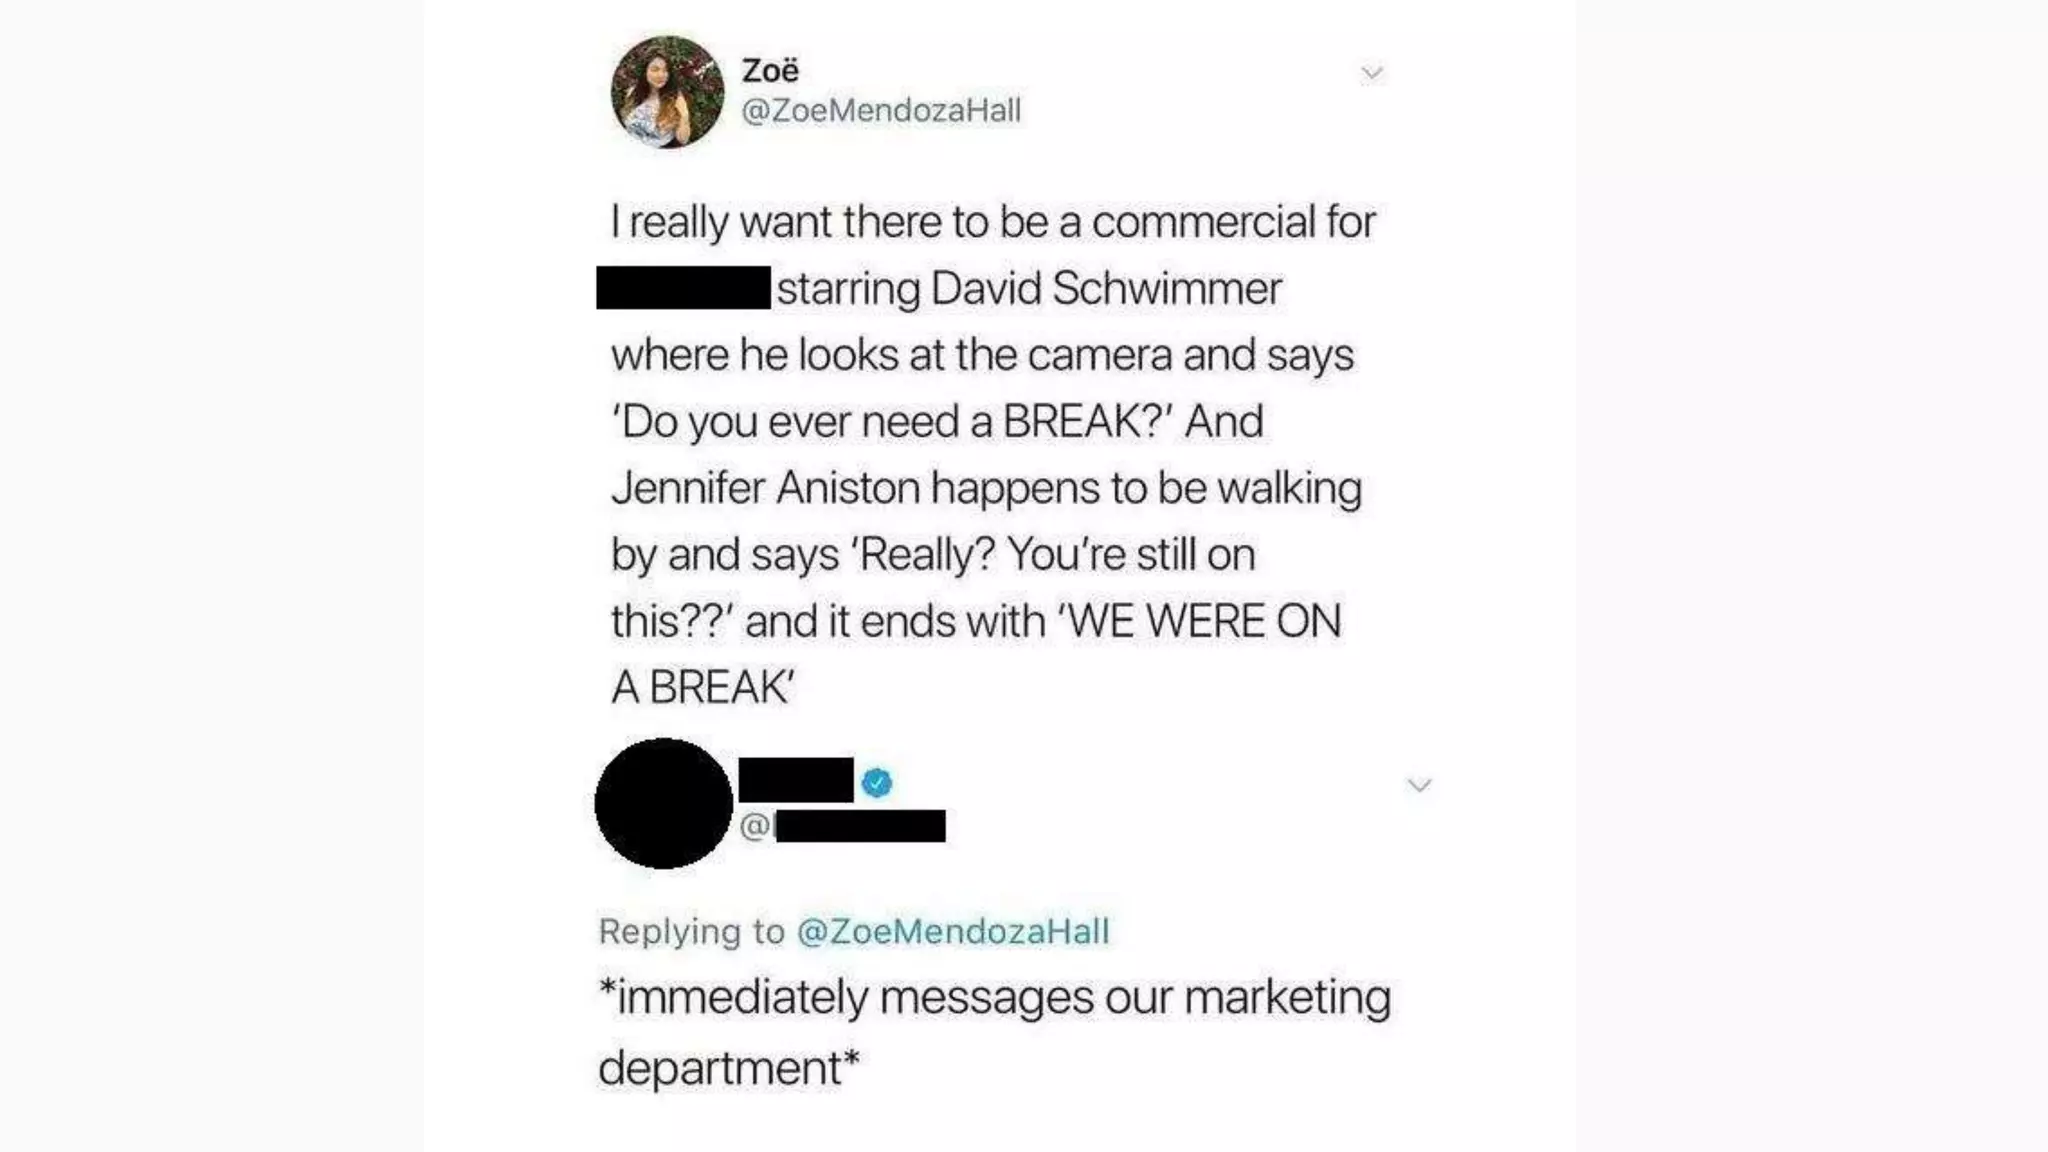This screenshot has height=1152, width=2048.
Task: Expand the chevron menu on Zoë's tweet
Action: 1372,73
